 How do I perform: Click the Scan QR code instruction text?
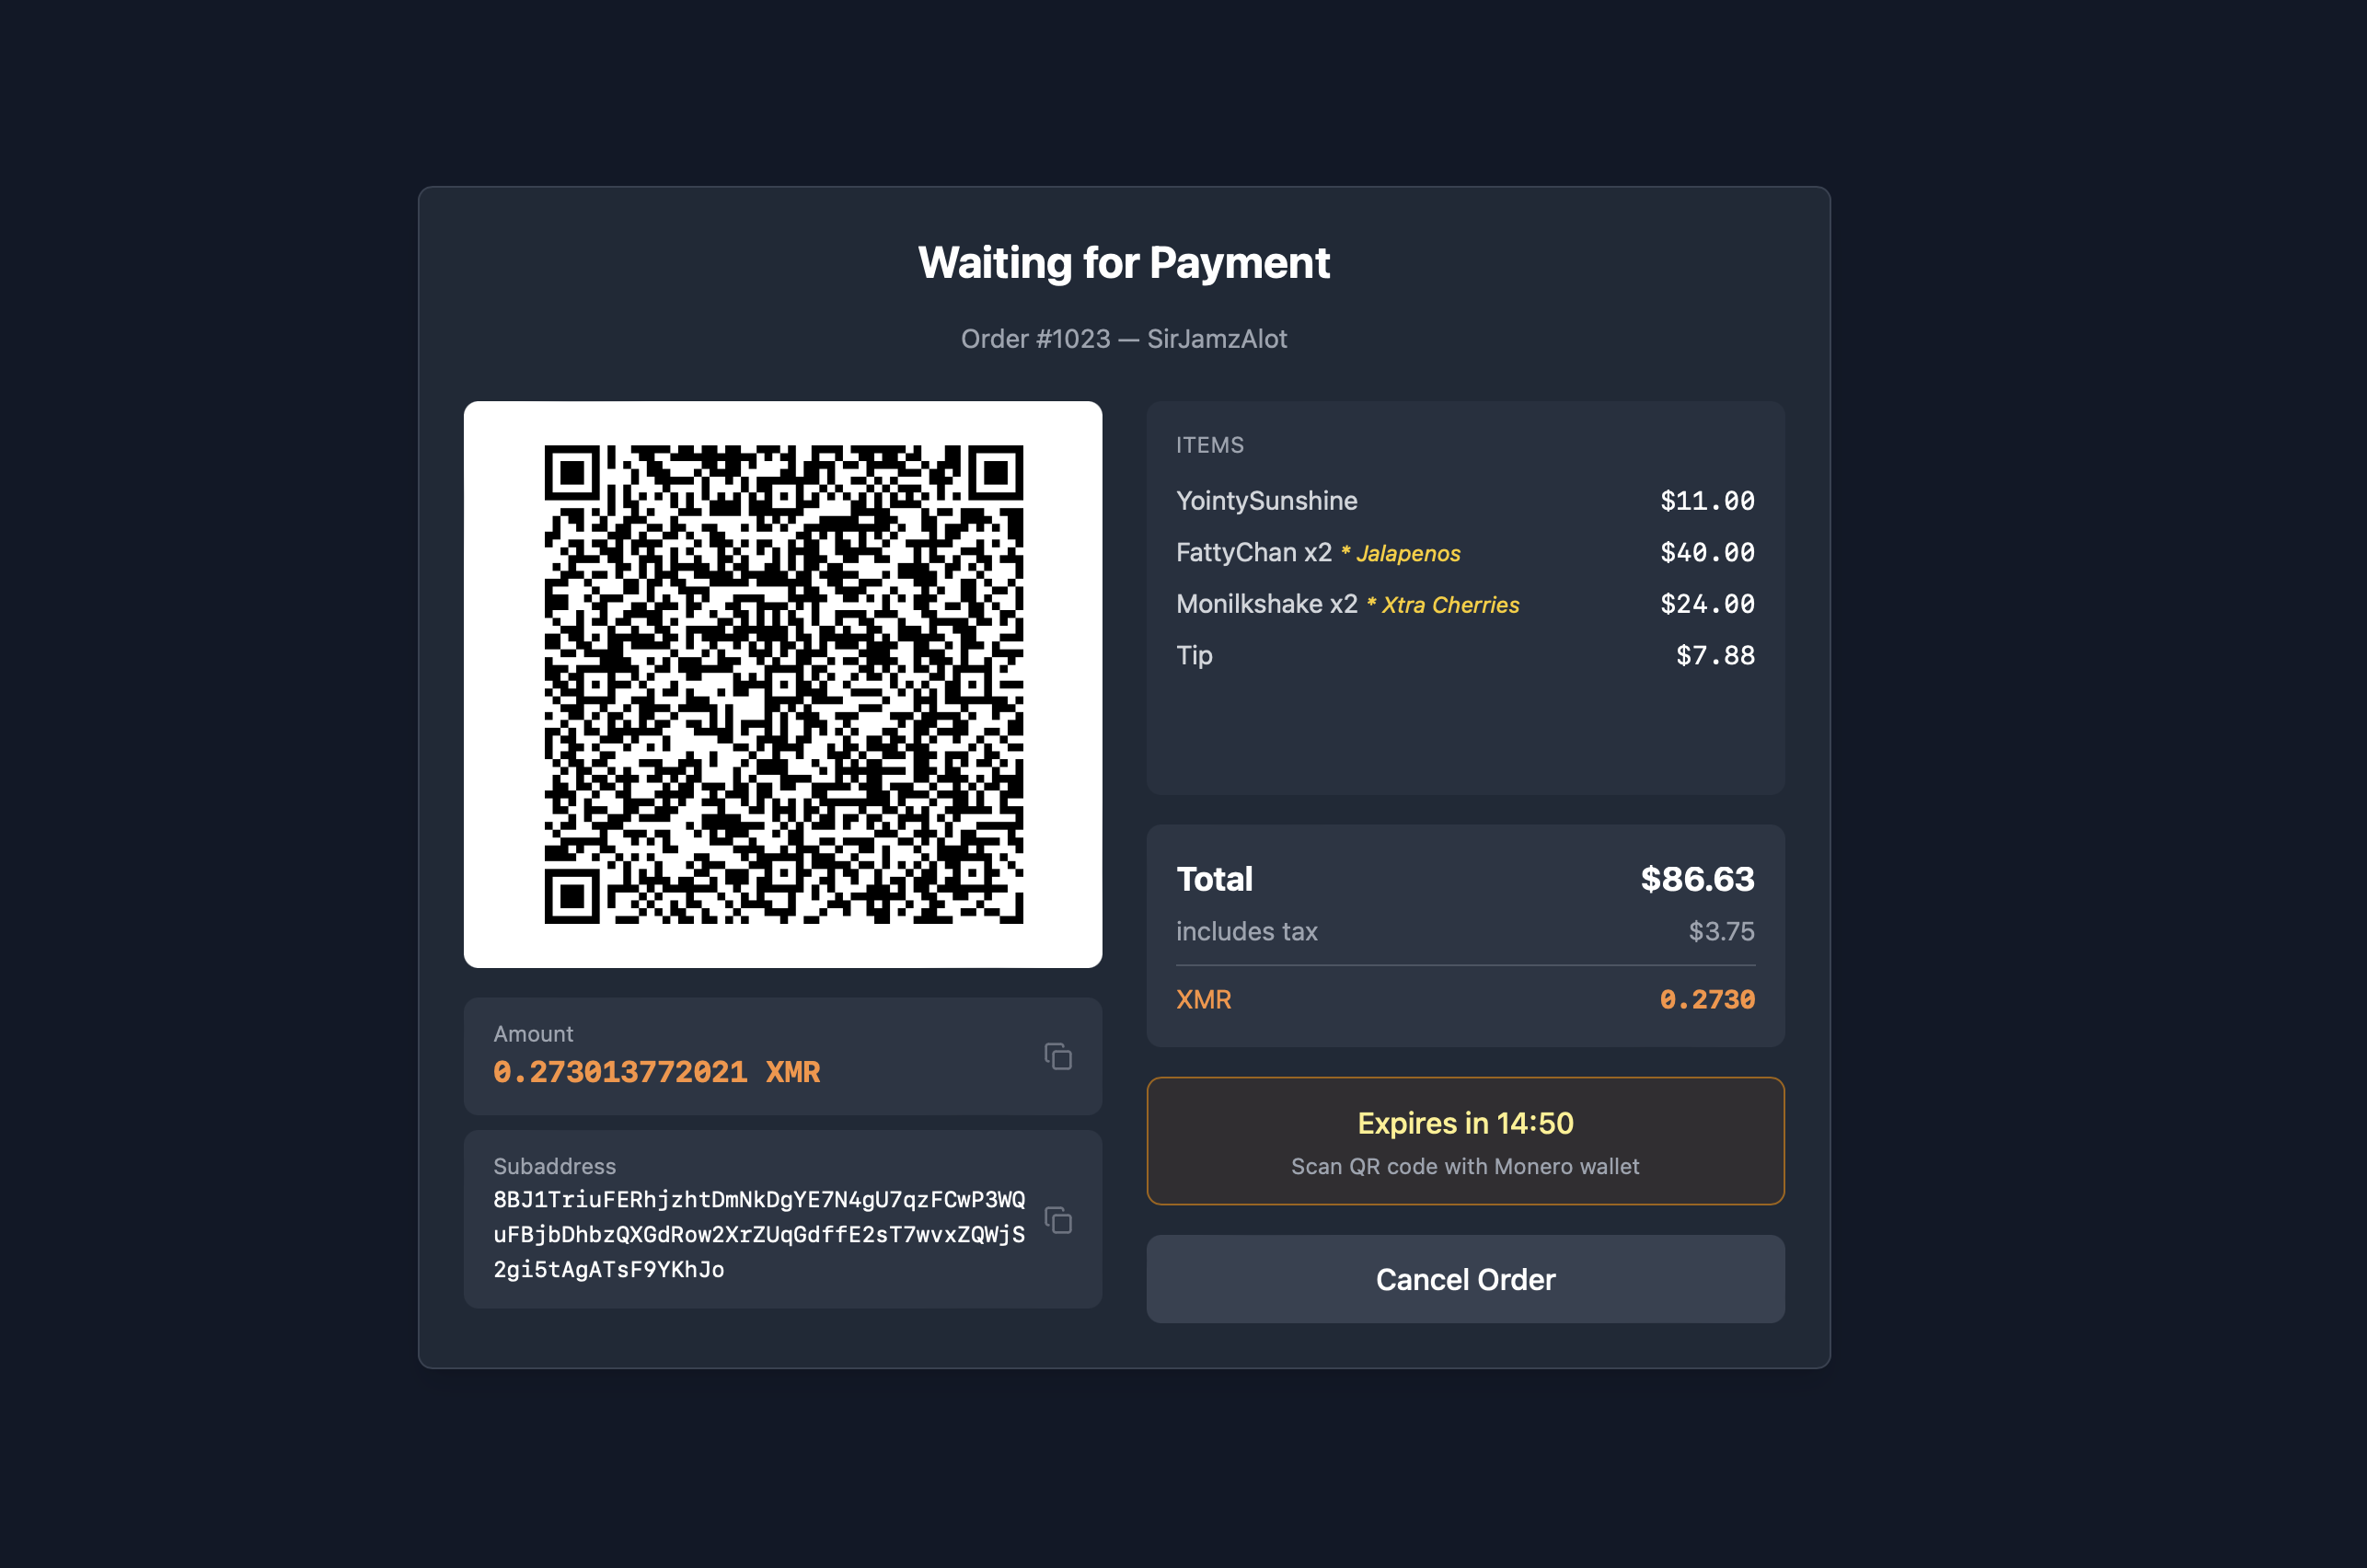pyautogui.click(x=1464, y=1166)
